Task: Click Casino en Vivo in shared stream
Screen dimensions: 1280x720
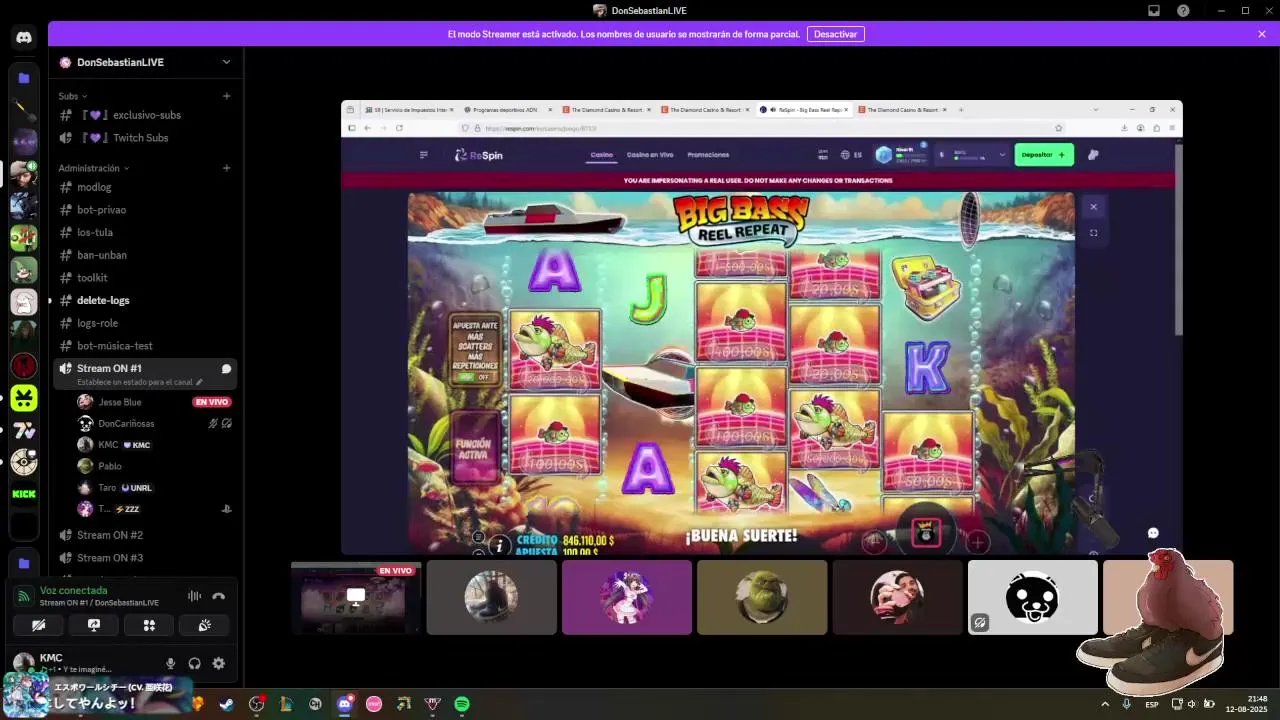Action: point(650,155)
